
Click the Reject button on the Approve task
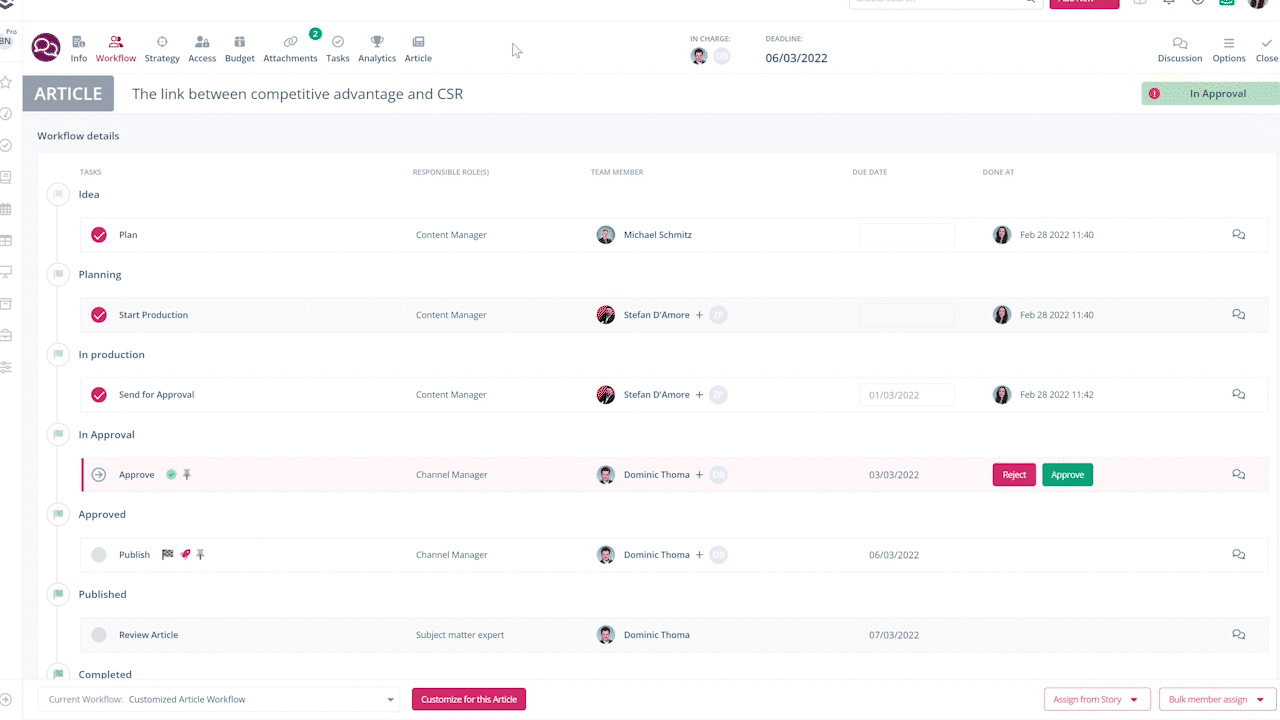pos(1013,474)
